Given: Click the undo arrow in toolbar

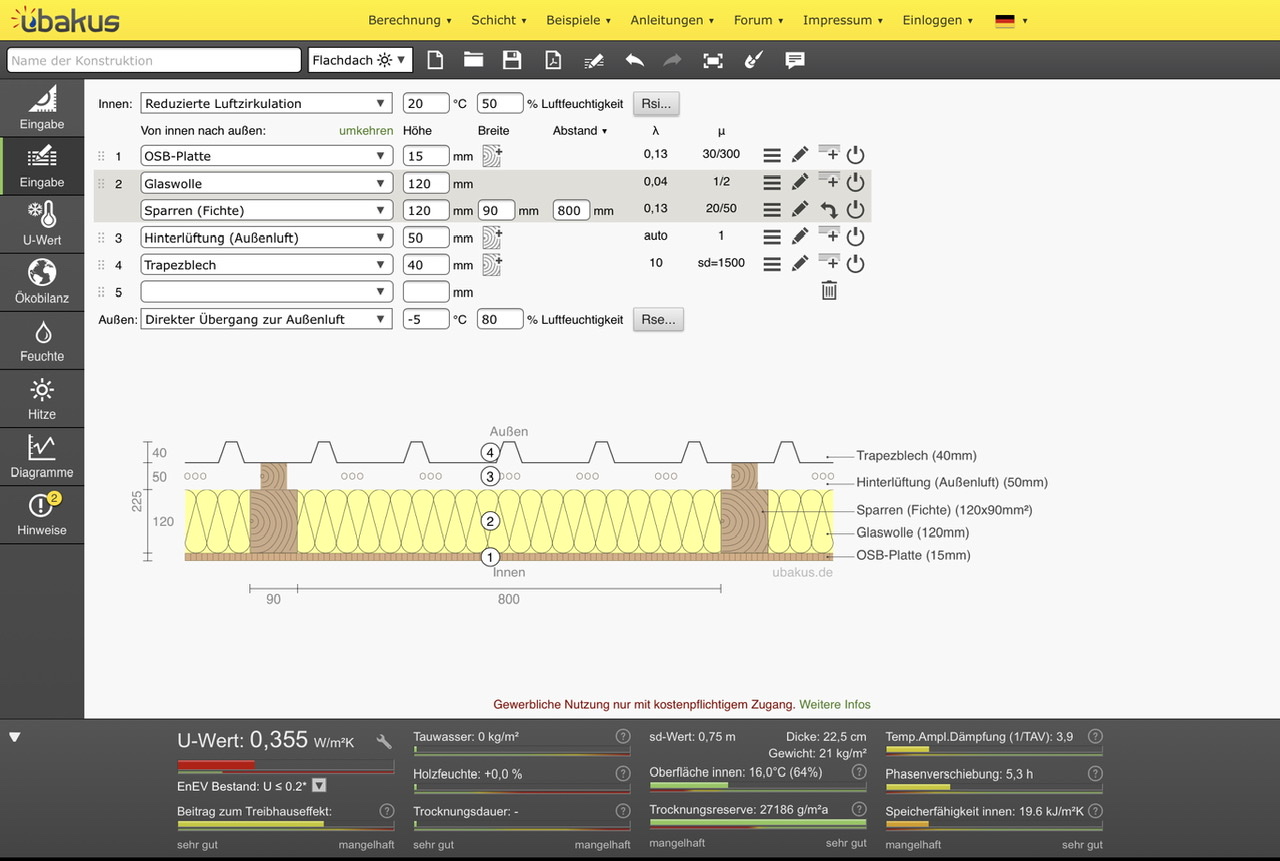Looking at the screenshot, I should [x=635, y=60].
